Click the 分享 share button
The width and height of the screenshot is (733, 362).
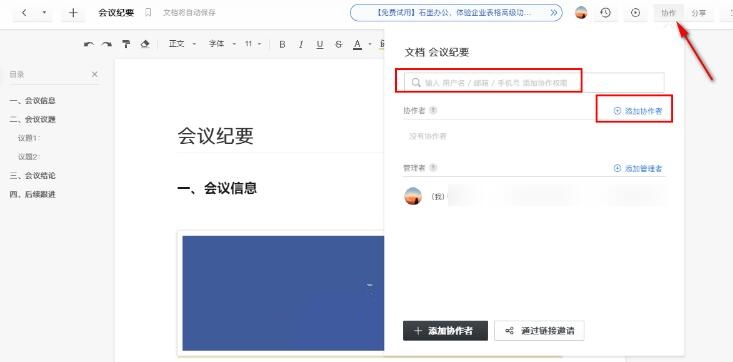pyautogui.click(x=699, y=13)
